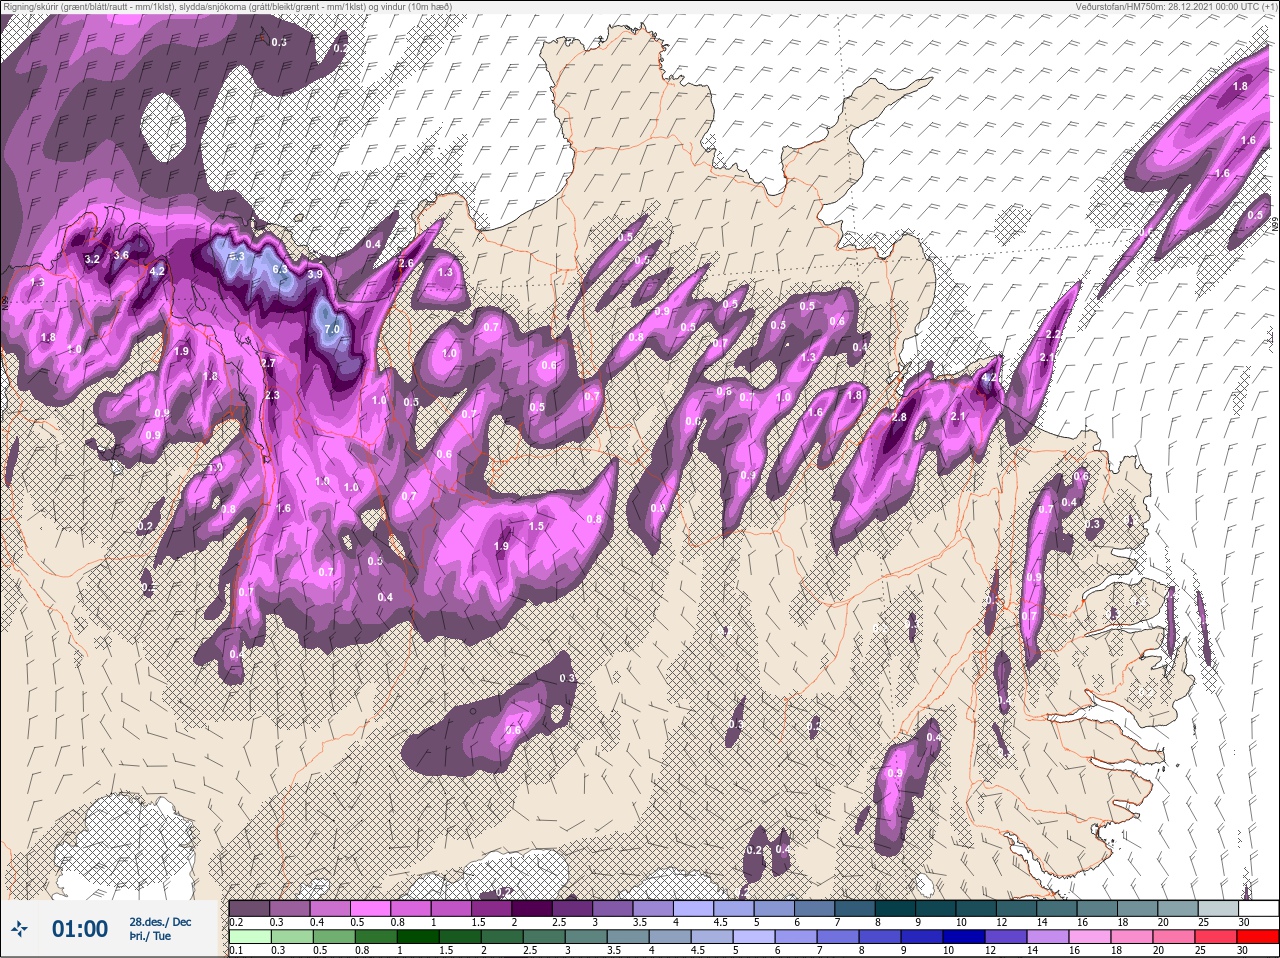This screenshot has width=1280, height=958.
Task: Pick upper legend swatch between 0.2 and 0.3
Action: 249,908
